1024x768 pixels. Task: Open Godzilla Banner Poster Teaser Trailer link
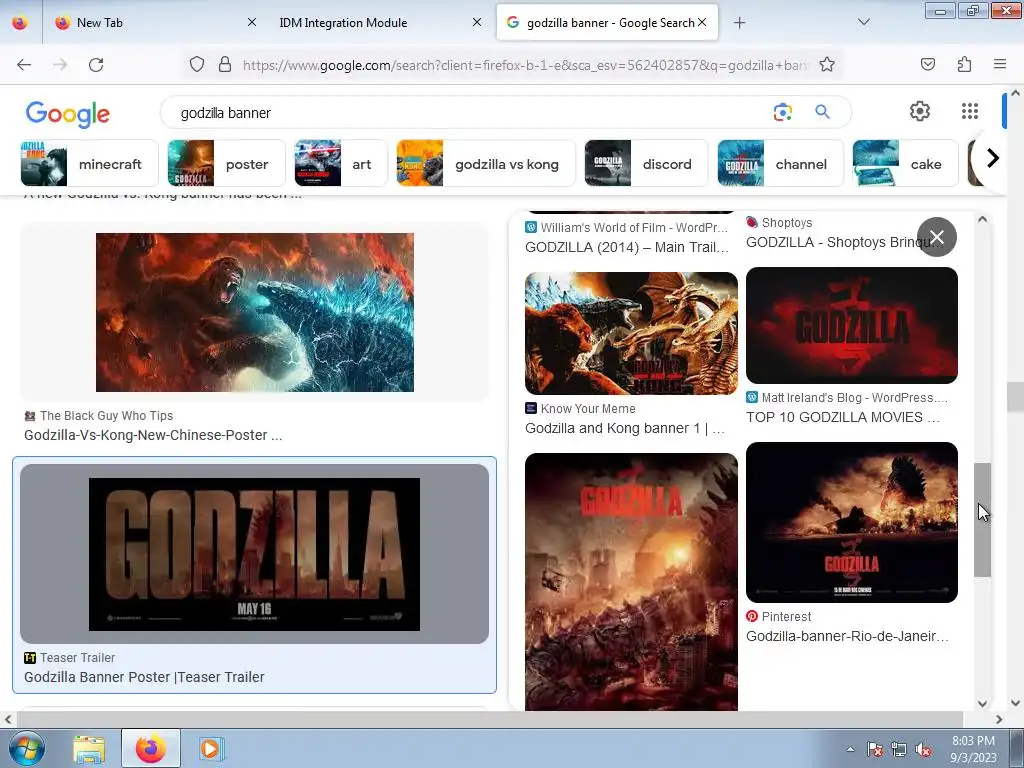[x=144, y=677]
